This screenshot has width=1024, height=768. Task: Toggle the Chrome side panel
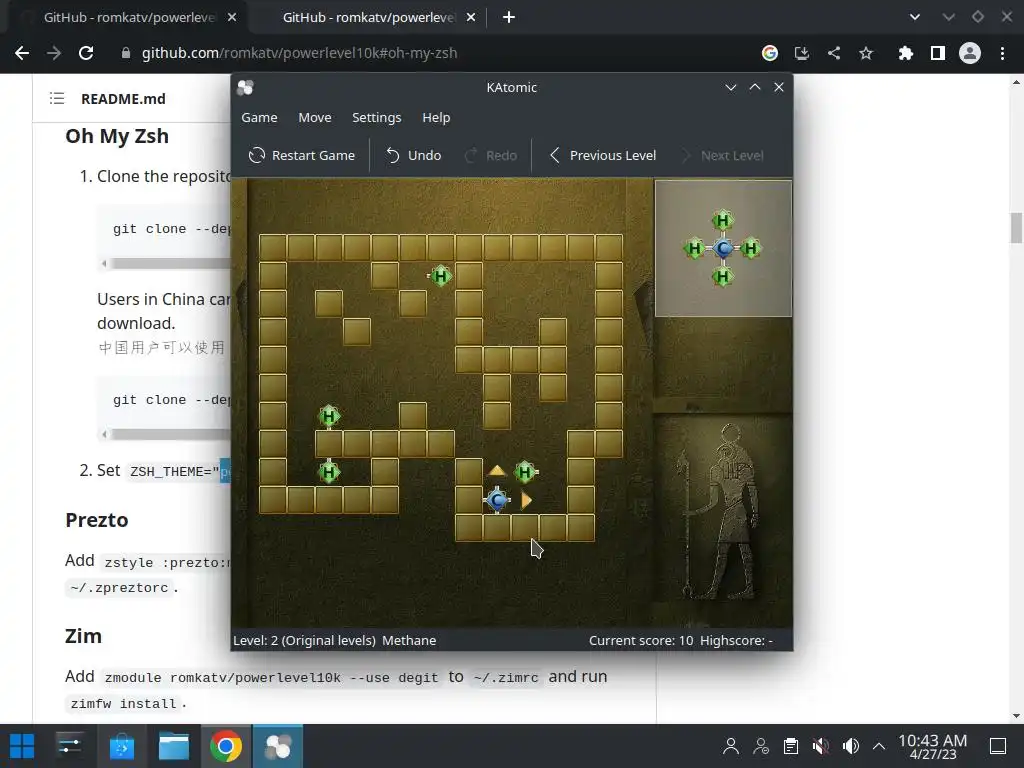[x=938, y=54]
